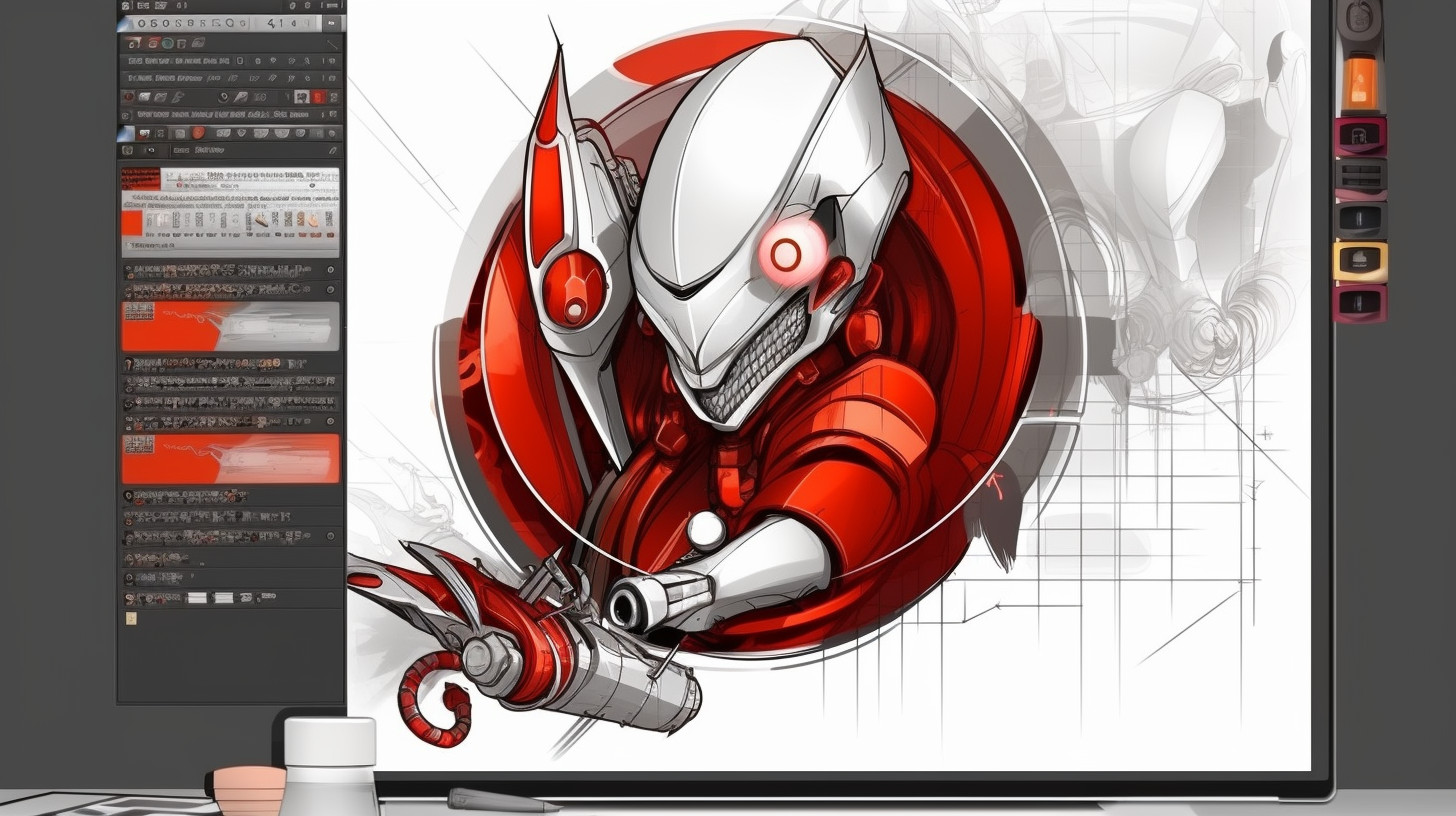This screenshot has height=816, width=1456.
Task: Click the dark grid button on right strip
Action: tap(1360, 179)
